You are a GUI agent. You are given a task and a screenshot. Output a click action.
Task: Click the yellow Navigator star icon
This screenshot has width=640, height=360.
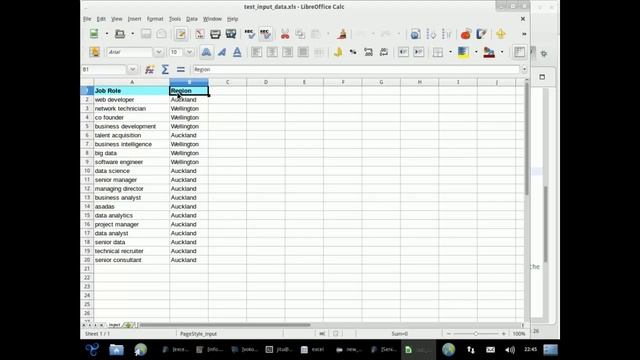(501, 34)
